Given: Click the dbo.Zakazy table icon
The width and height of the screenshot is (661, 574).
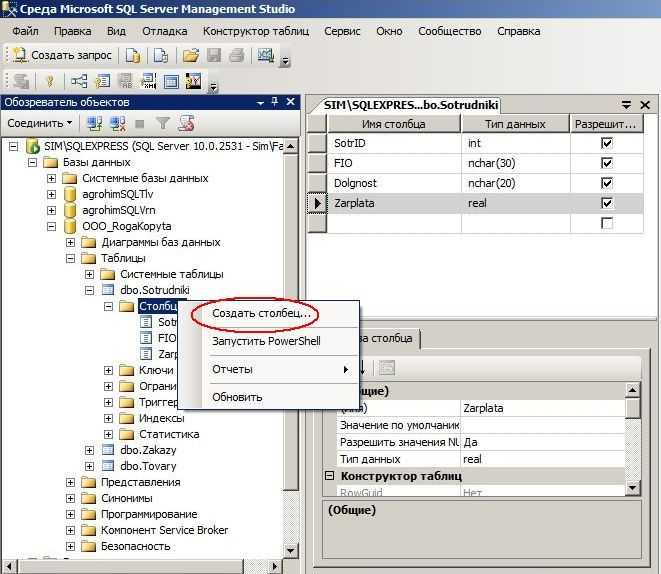Looking at the screenshot, I should (108, 450).
